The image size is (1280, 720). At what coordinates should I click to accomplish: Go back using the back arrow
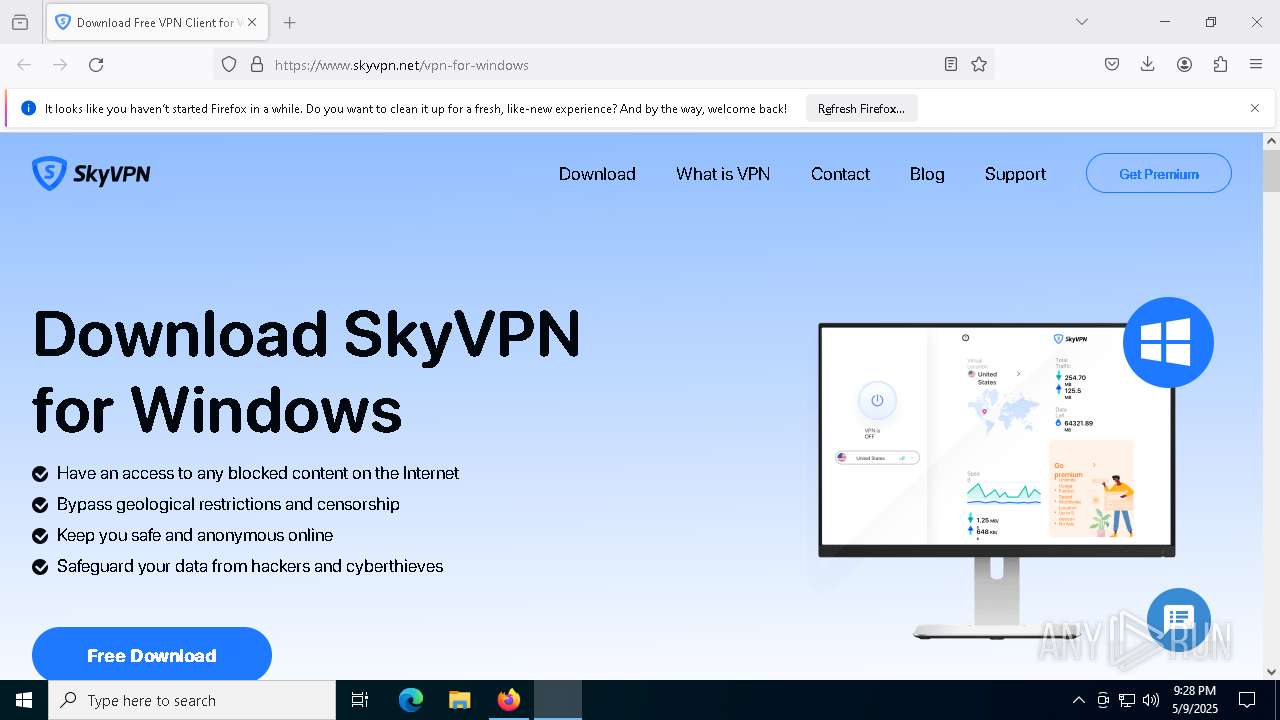pyautogui.click(x=24, y=64)
